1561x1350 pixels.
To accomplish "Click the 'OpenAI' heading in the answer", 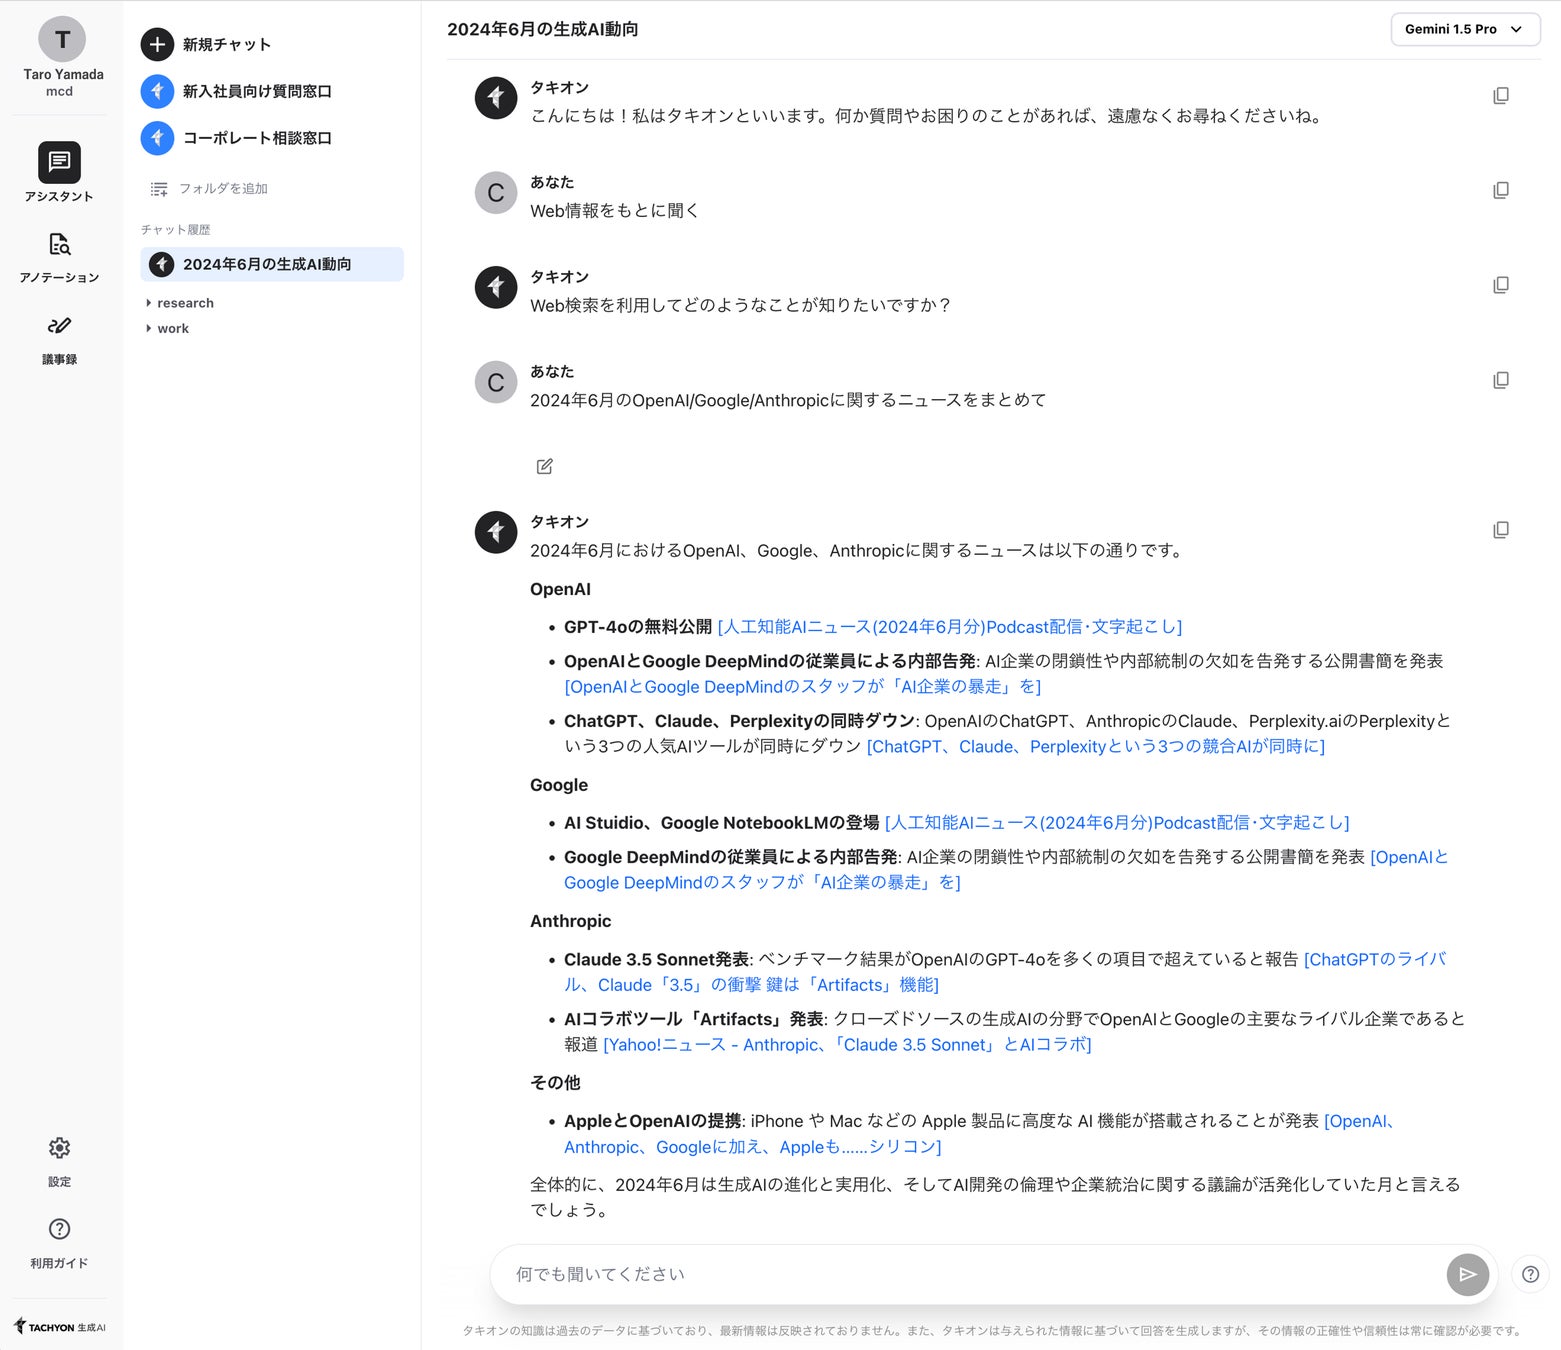I will pos(560,589).
